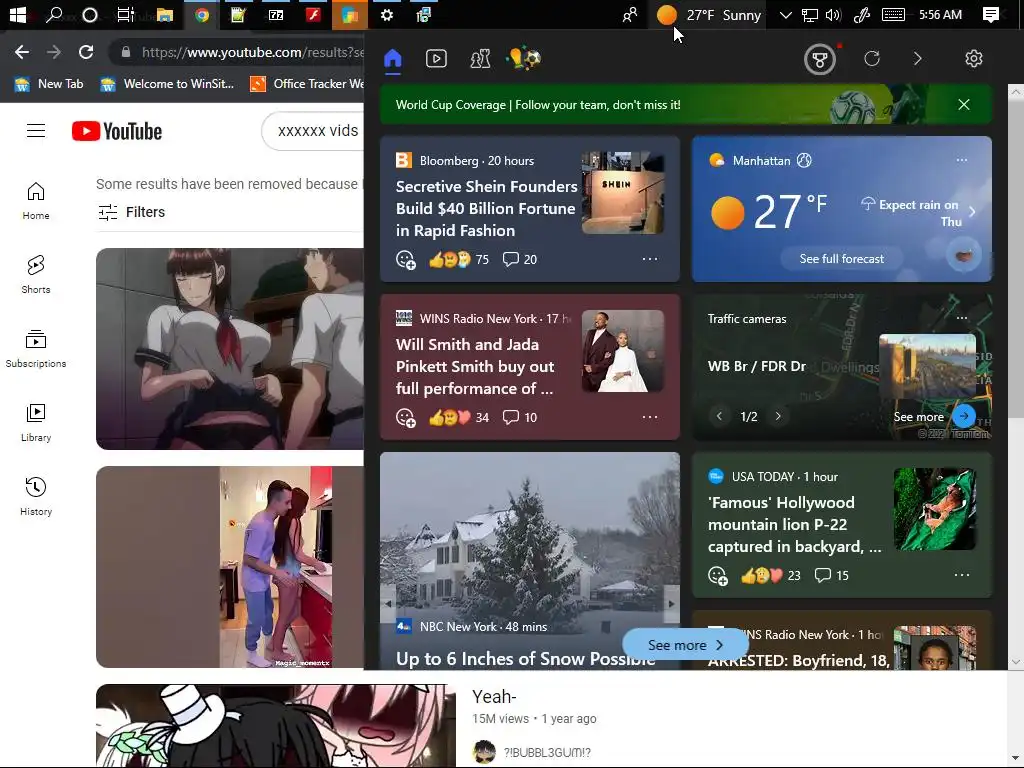Click See more on traffic cameras
Viewport: 1024px width, 768px height.
click(934, 417)
